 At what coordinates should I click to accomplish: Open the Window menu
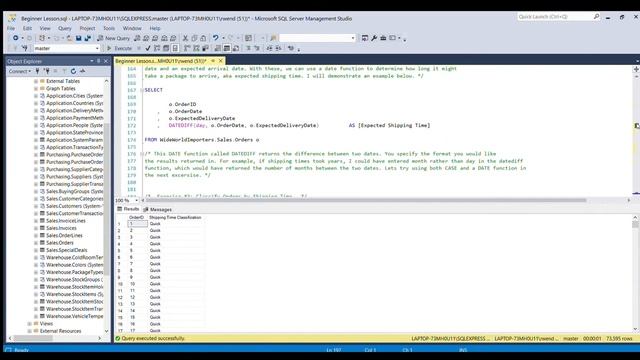132,28
